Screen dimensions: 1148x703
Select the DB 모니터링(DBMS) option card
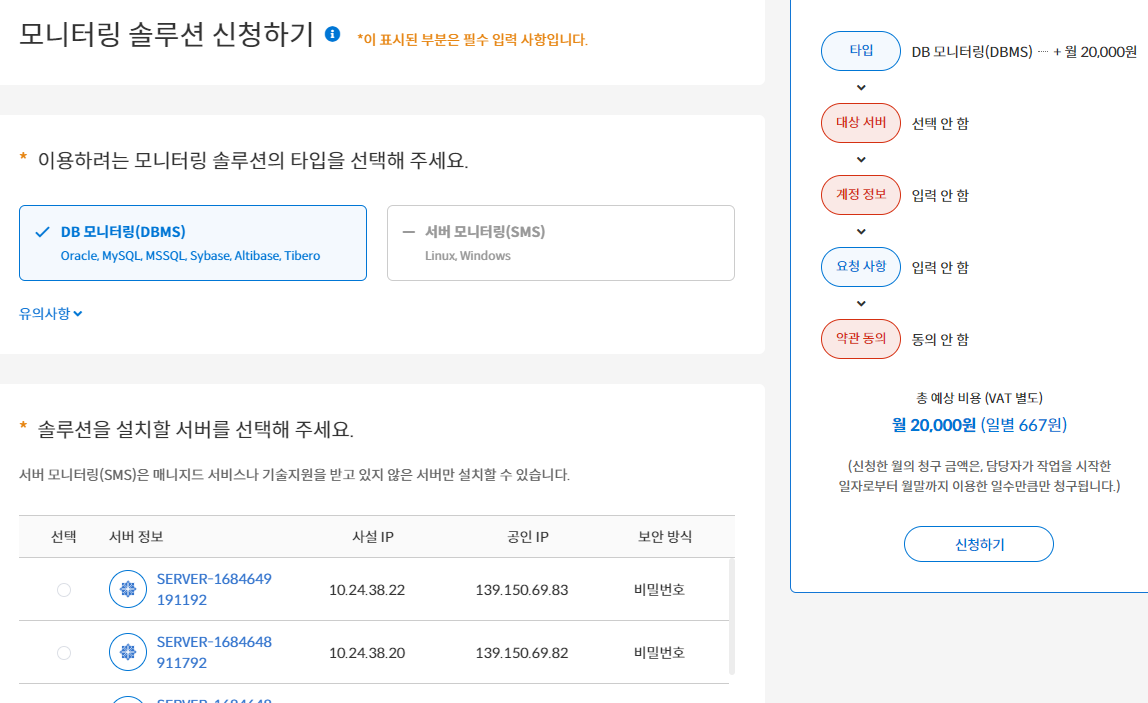[x=193, y=243]
